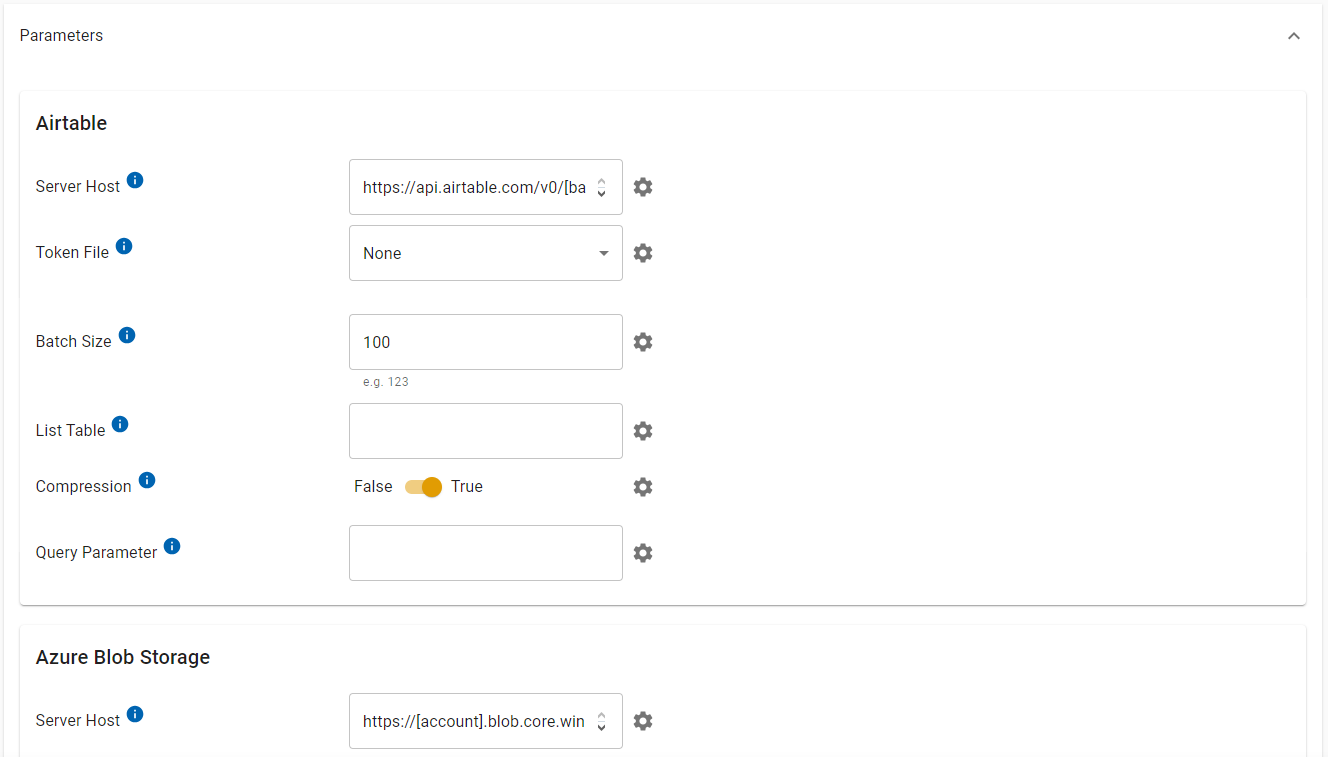Open gear settings for Compression toggle

[x=643, y=487]
